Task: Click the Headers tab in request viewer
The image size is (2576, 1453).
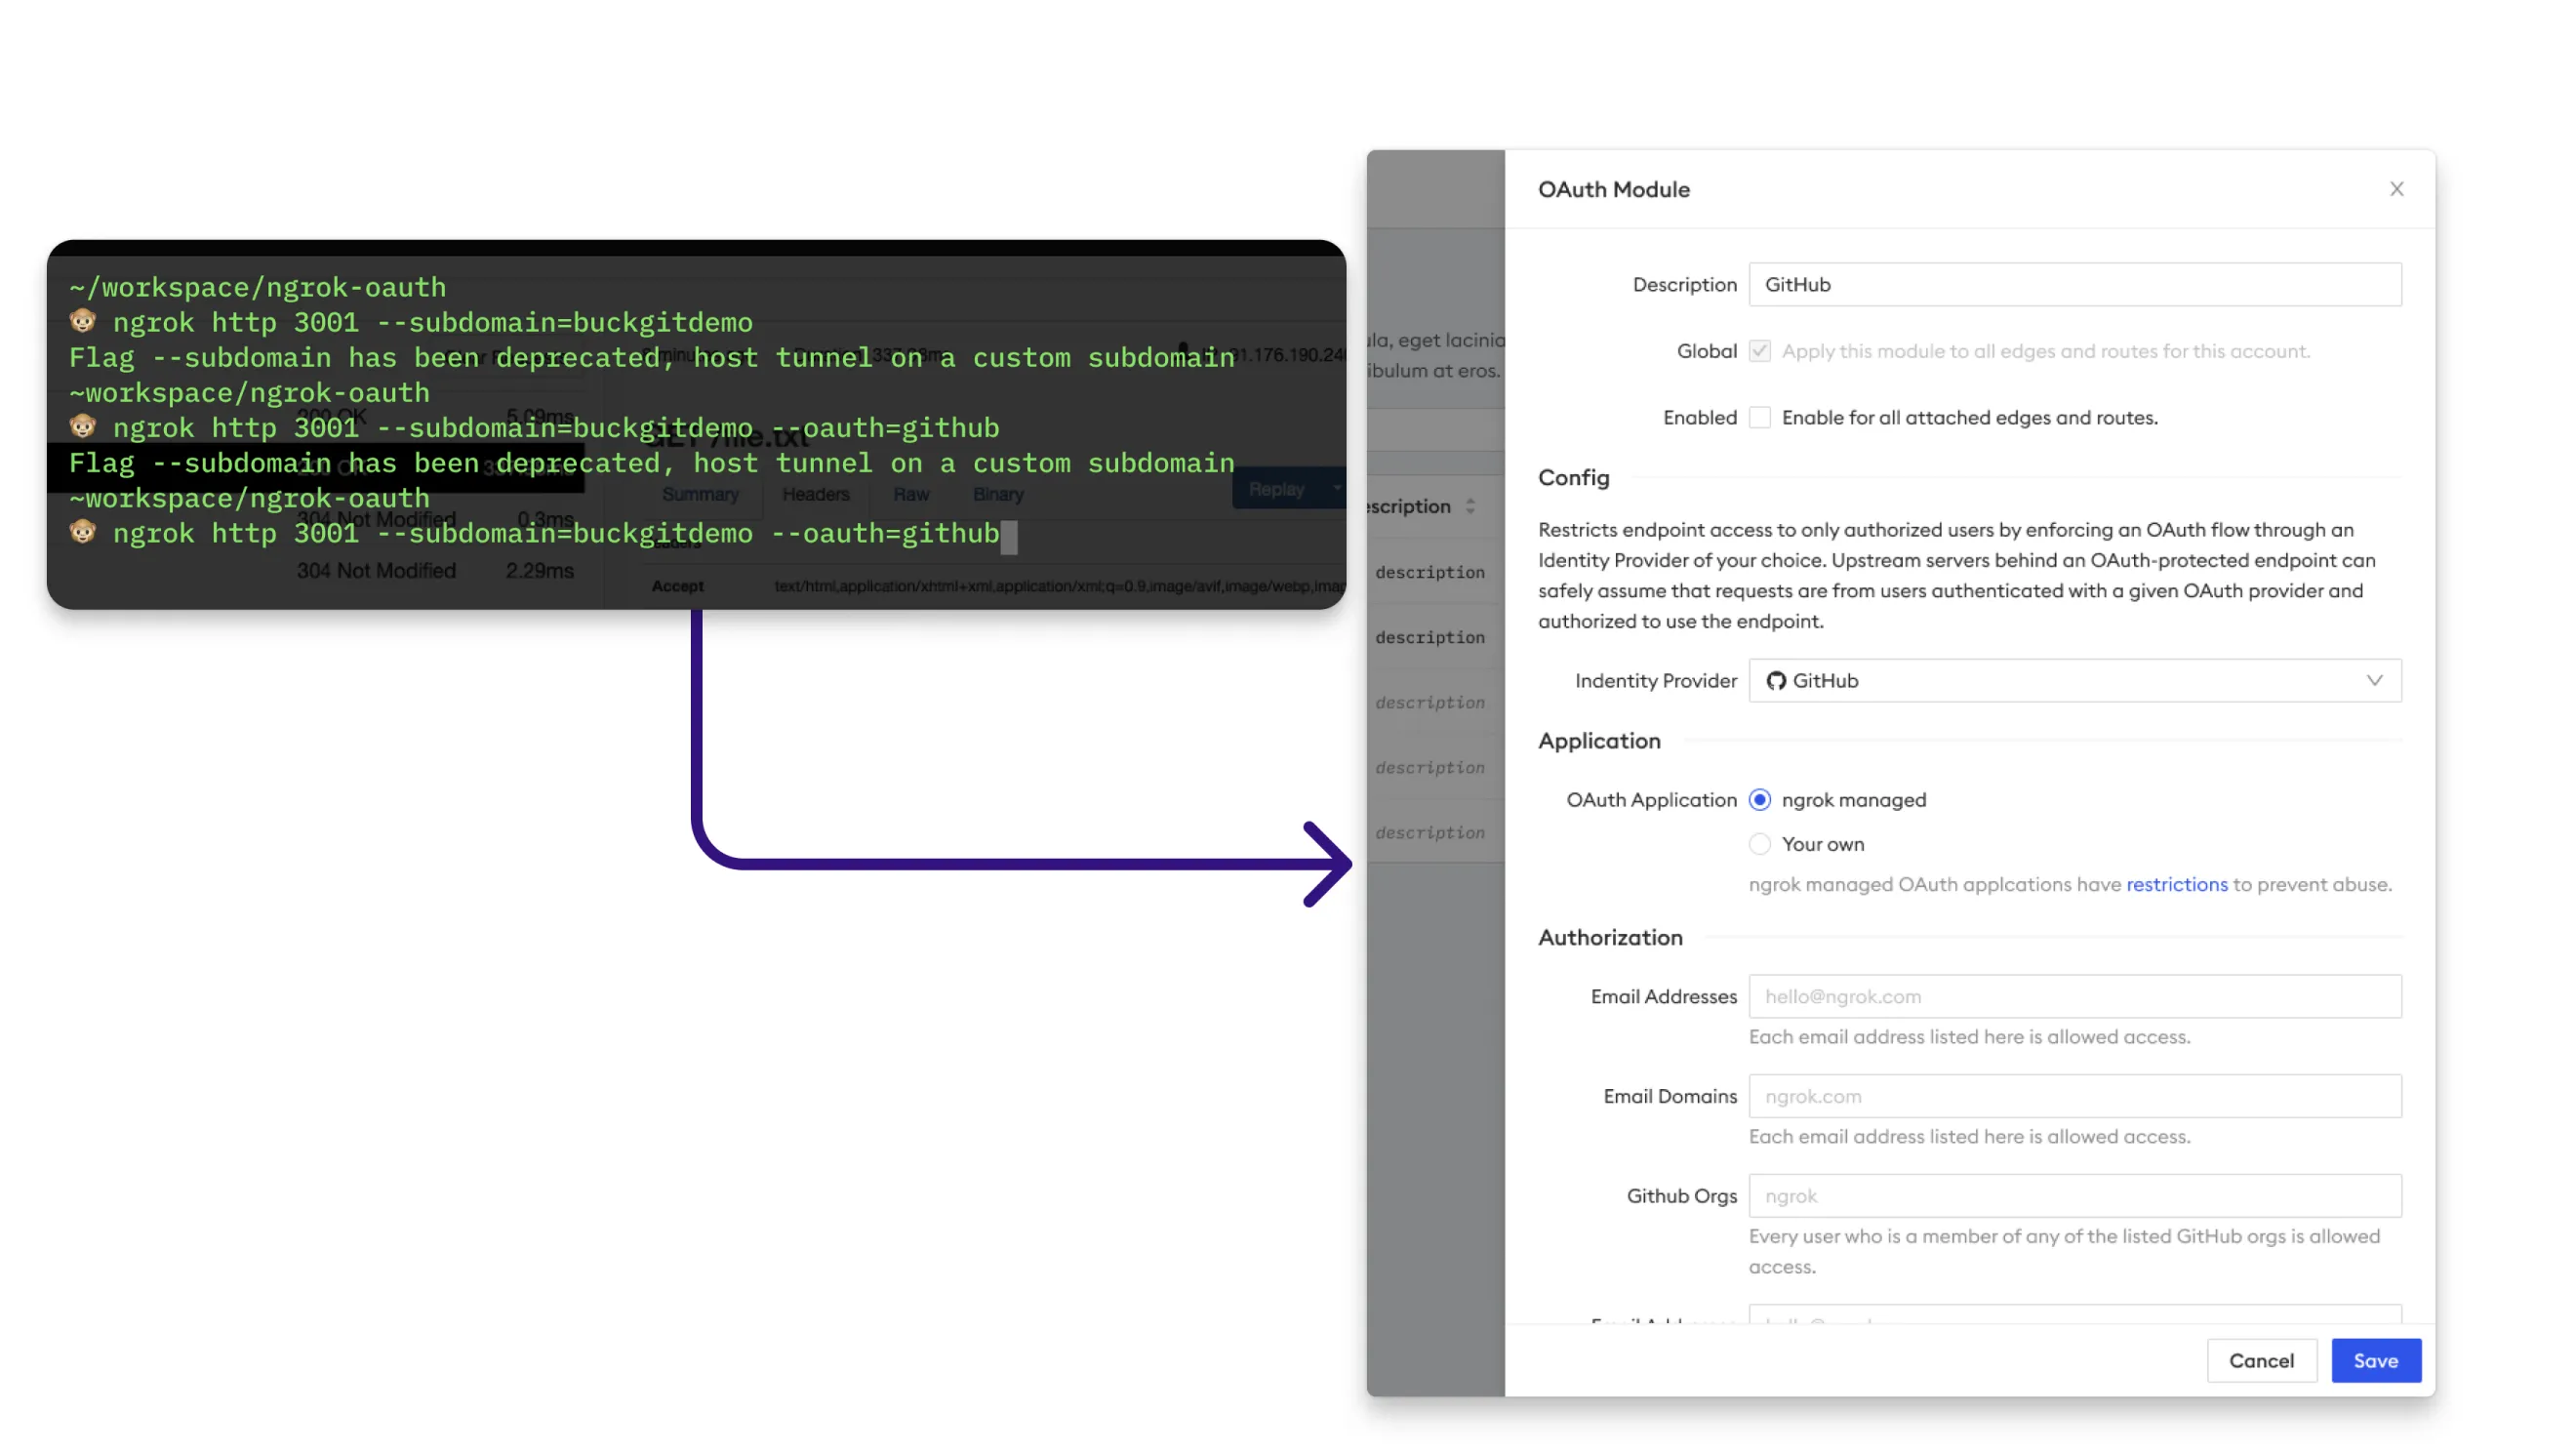Action: click(x=816, y=494)
